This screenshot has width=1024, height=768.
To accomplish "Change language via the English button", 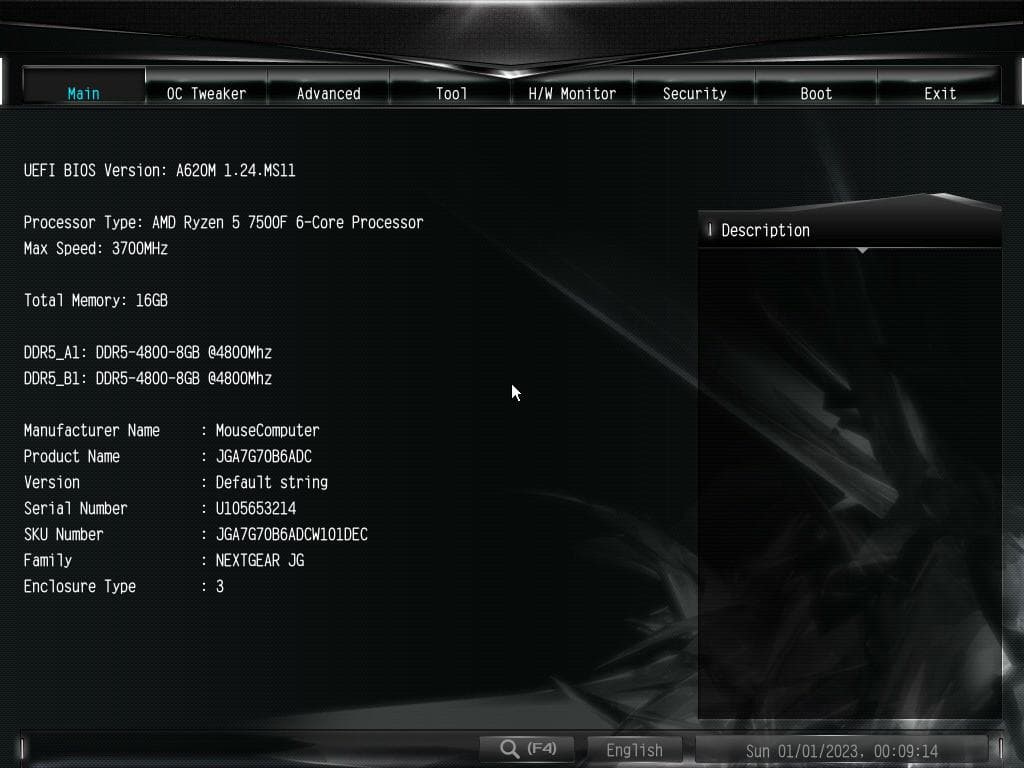I will [634, 750].
